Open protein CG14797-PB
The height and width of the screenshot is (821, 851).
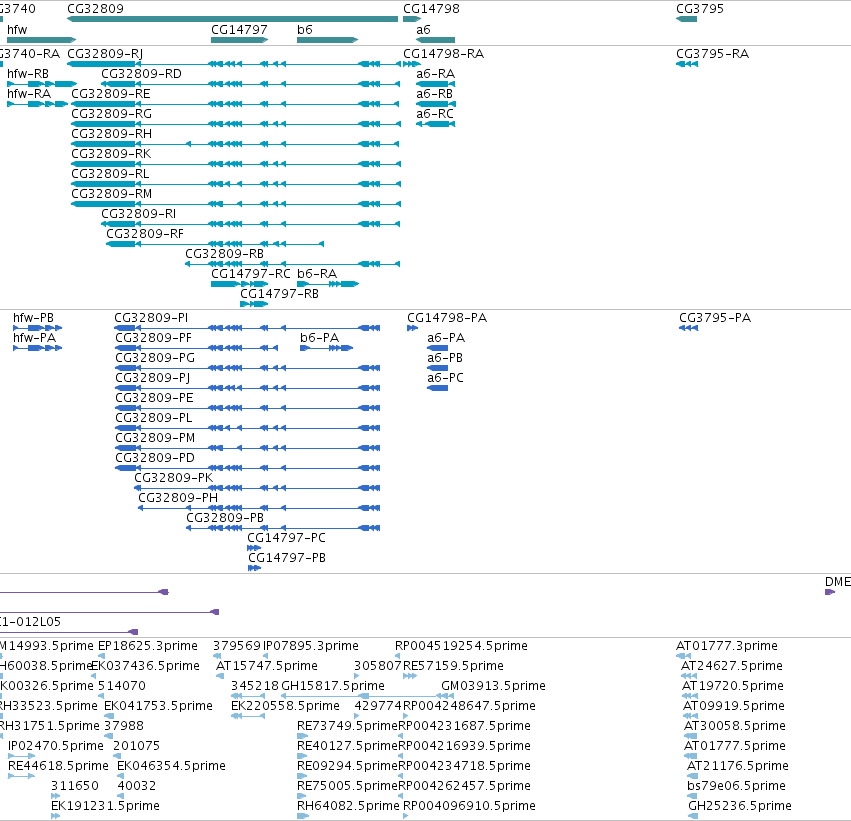(255, 568)
